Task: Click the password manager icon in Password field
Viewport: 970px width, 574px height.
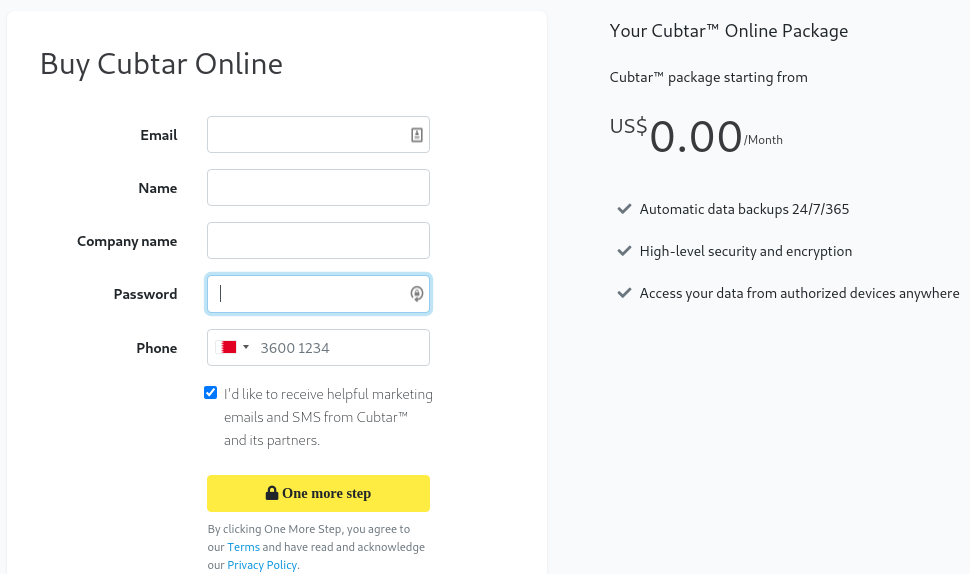Action: 417,294
